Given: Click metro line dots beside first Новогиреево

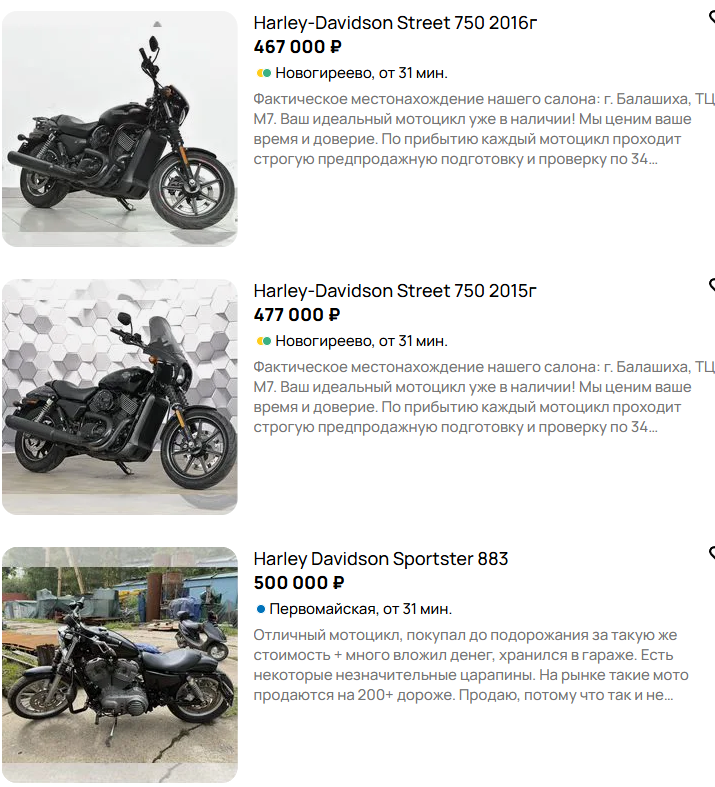Looking at the screenshot, I should coord(264,73).
